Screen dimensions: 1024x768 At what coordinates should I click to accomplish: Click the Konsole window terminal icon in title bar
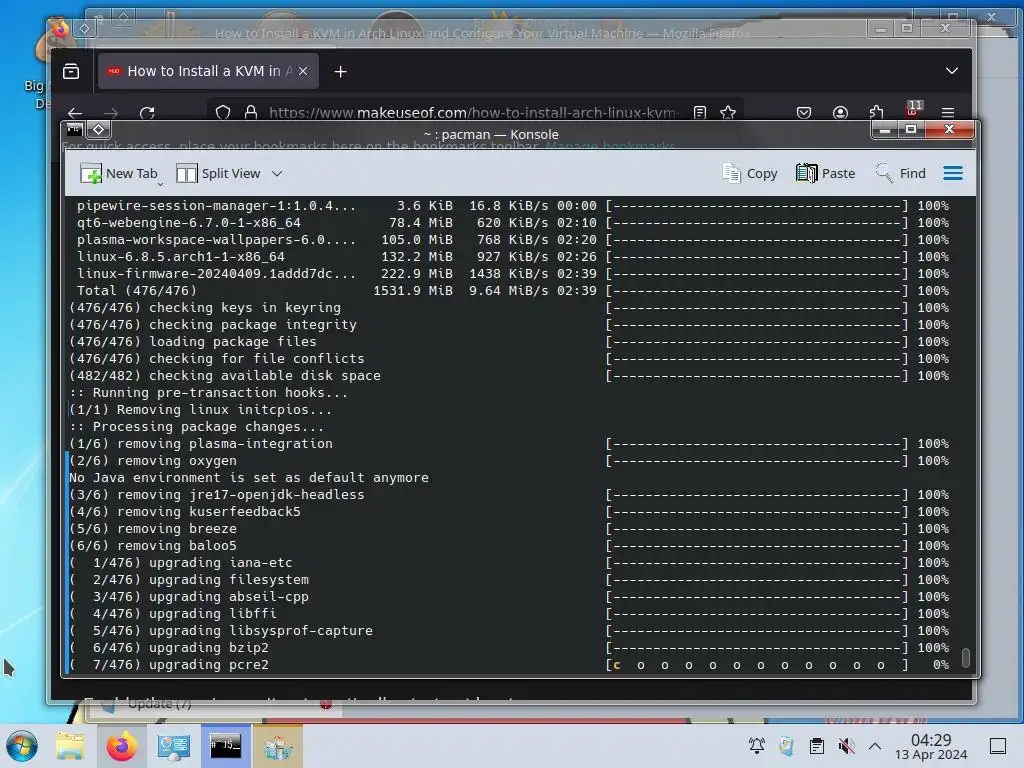(x=74, y=129)
